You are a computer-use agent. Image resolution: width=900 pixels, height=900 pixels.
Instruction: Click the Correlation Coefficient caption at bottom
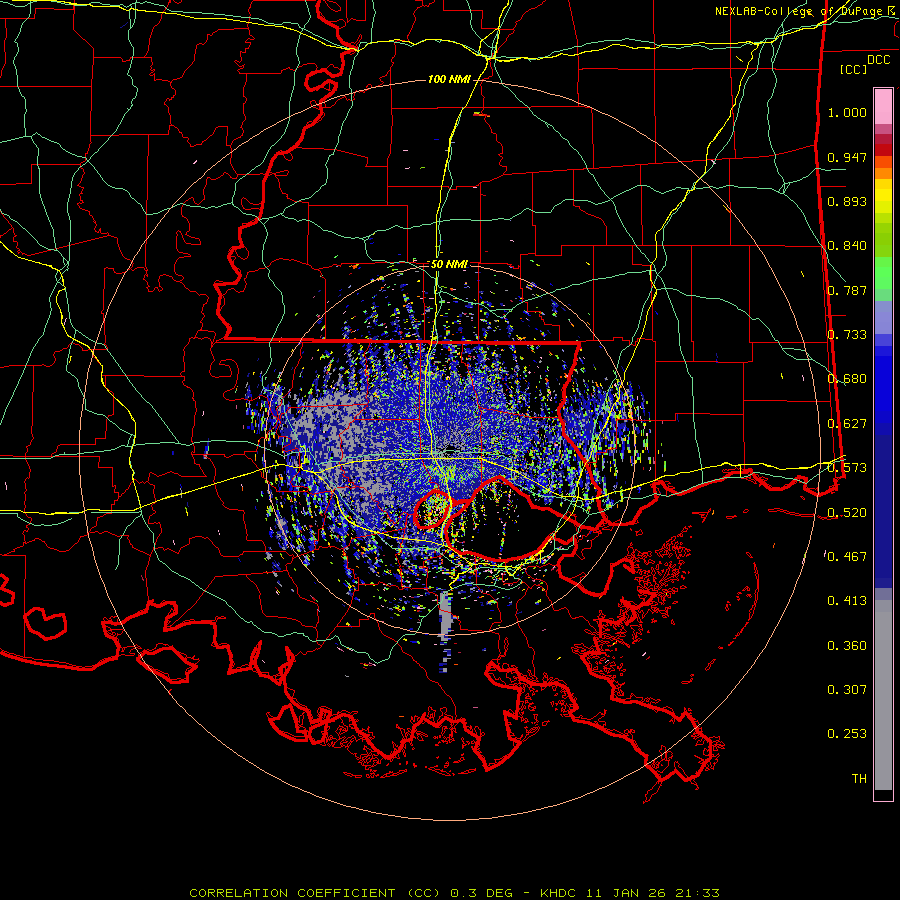point(454,893)
